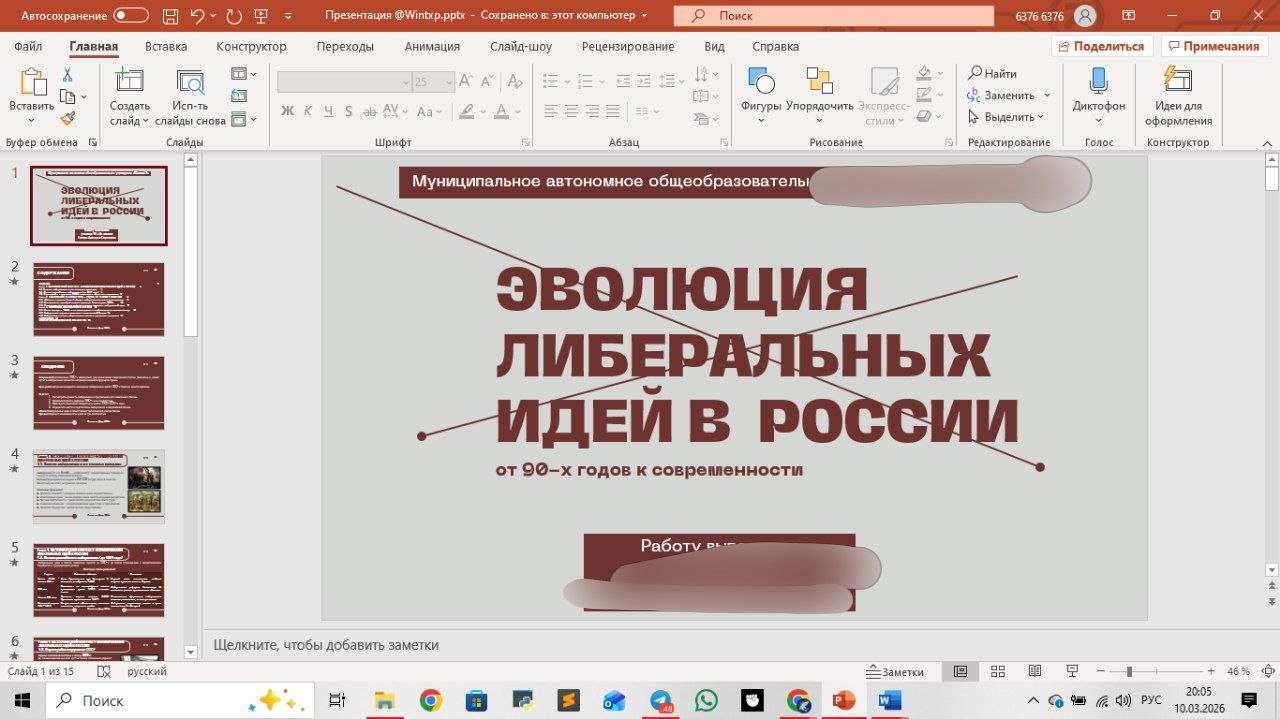Click the Redo arrow in quick access toolbar

(234, 16)
